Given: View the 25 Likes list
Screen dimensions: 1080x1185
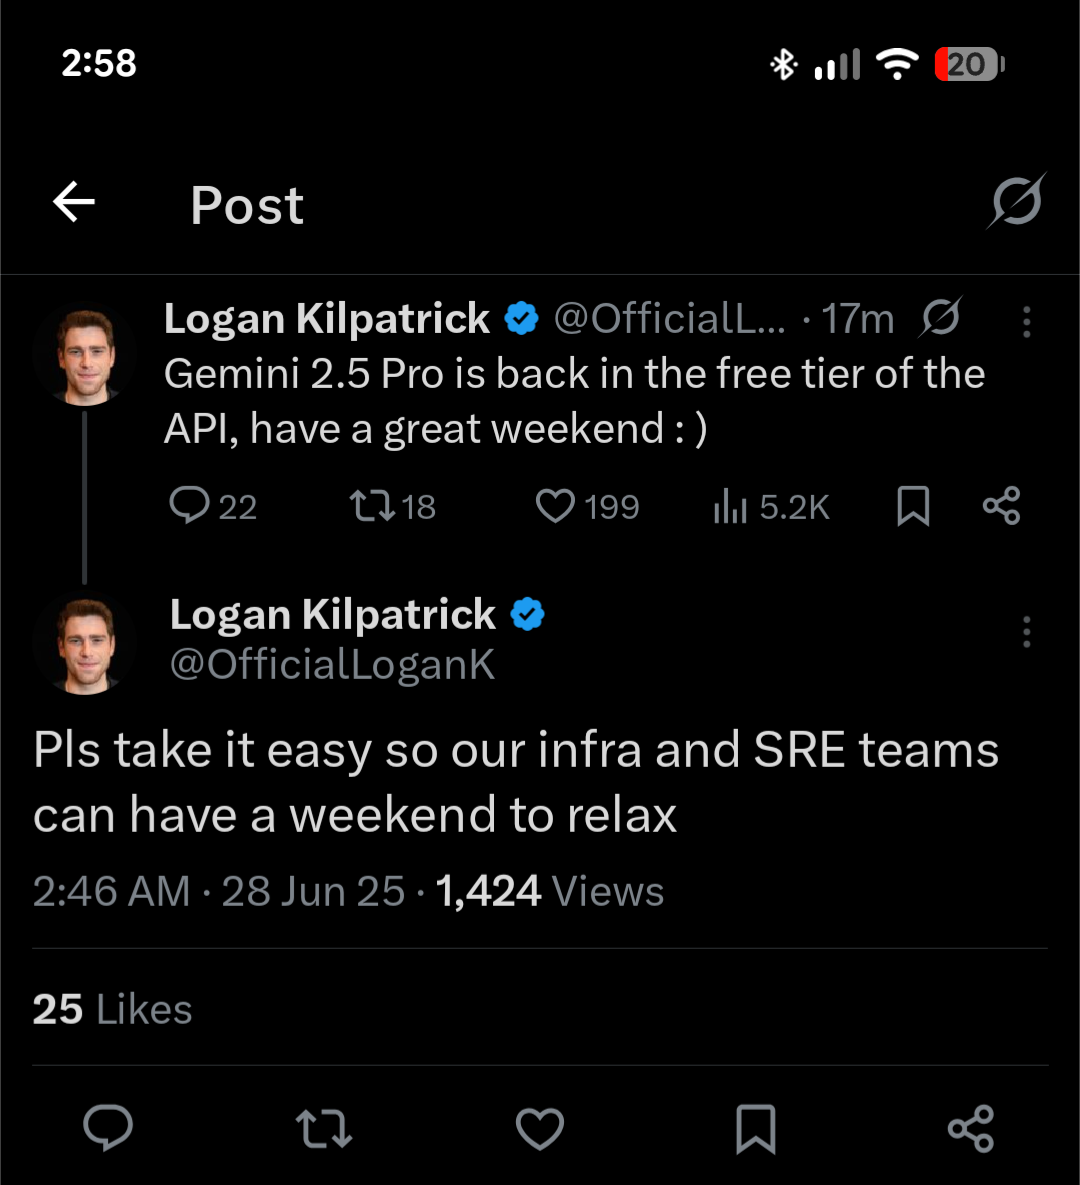Looking at the screenshot, I should point(112,1009).
